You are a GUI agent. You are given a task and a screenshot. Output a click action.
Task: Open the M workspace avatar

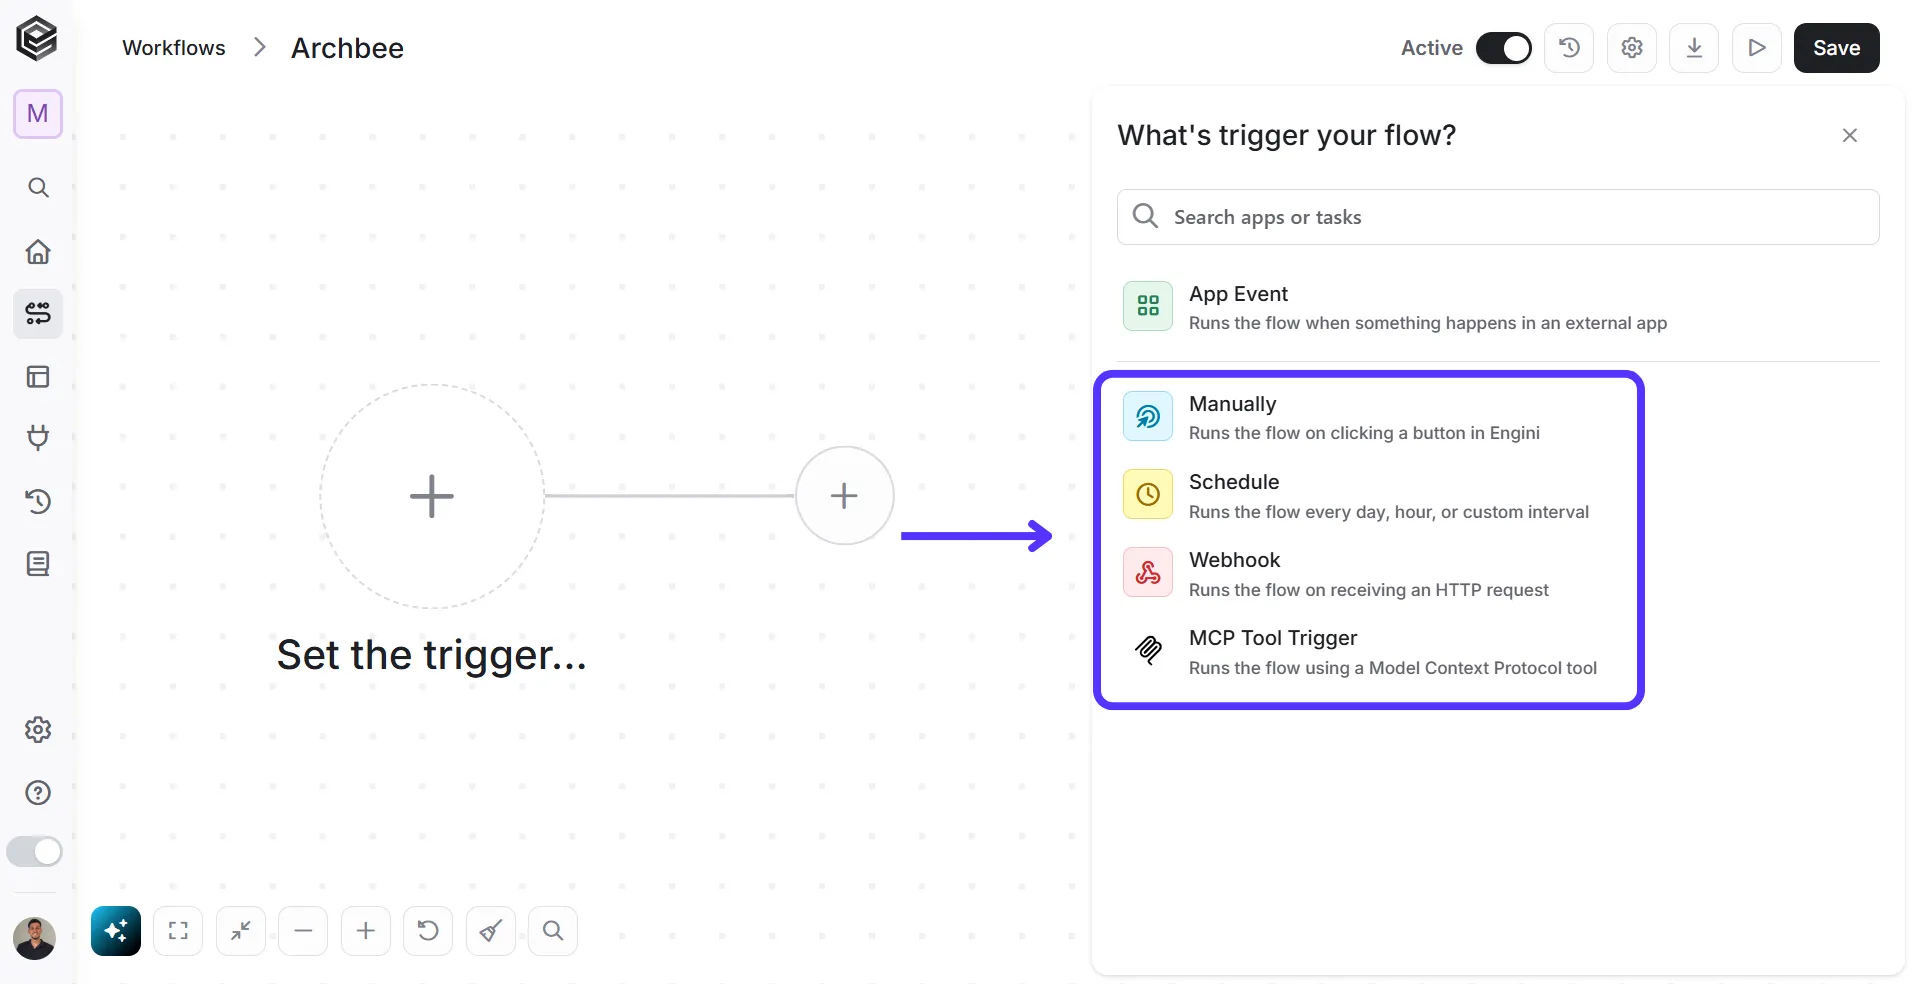(x=38, y=114)
